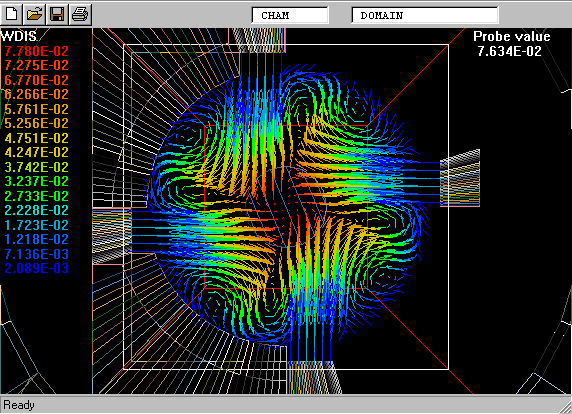The height and width of the screenshot is (414, 572).
Task: Click the DOMAIN text field
Action: tap(425, 15)
